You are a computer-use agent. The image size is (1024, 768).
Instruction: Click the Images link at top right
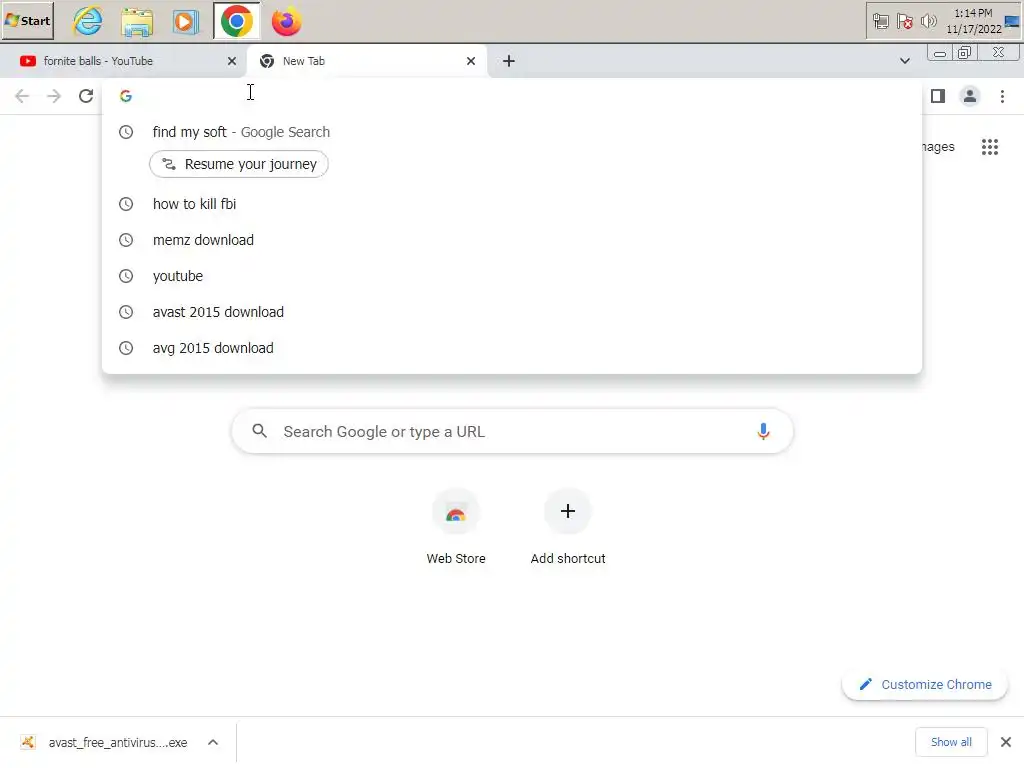pyautogui.click(x=938, y=147)
